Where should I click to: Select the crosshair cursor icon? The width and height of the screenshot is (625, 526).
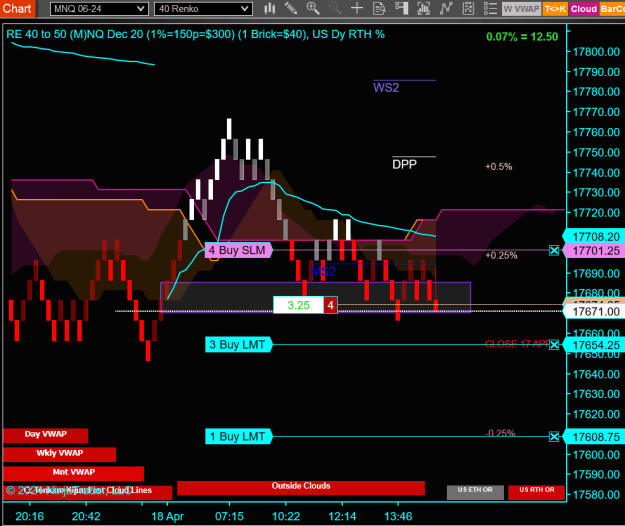tap(357, 8)
